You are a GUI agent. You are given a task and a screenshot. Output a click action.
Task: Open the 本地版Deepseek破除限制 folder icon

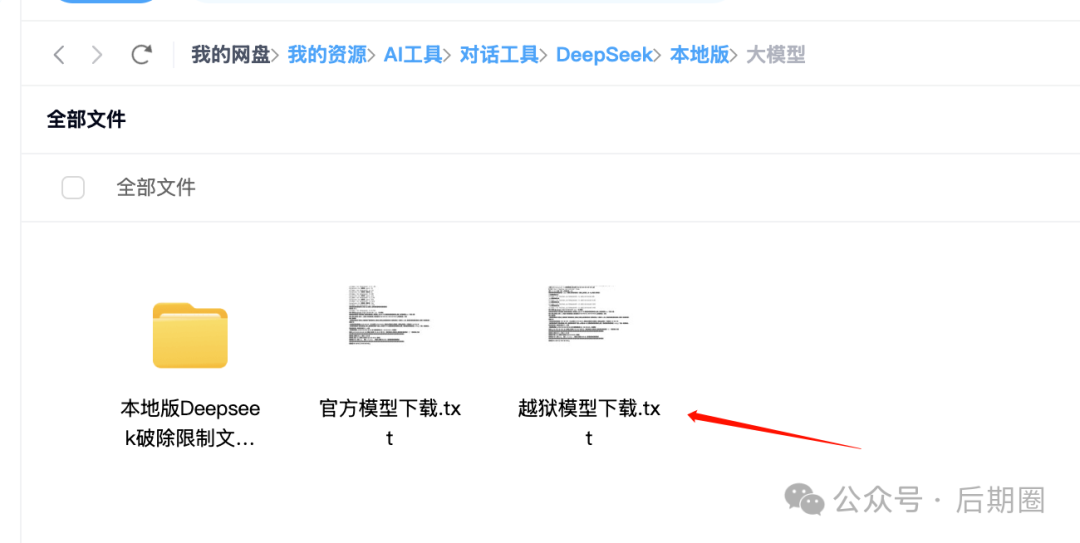click(190, 335)
